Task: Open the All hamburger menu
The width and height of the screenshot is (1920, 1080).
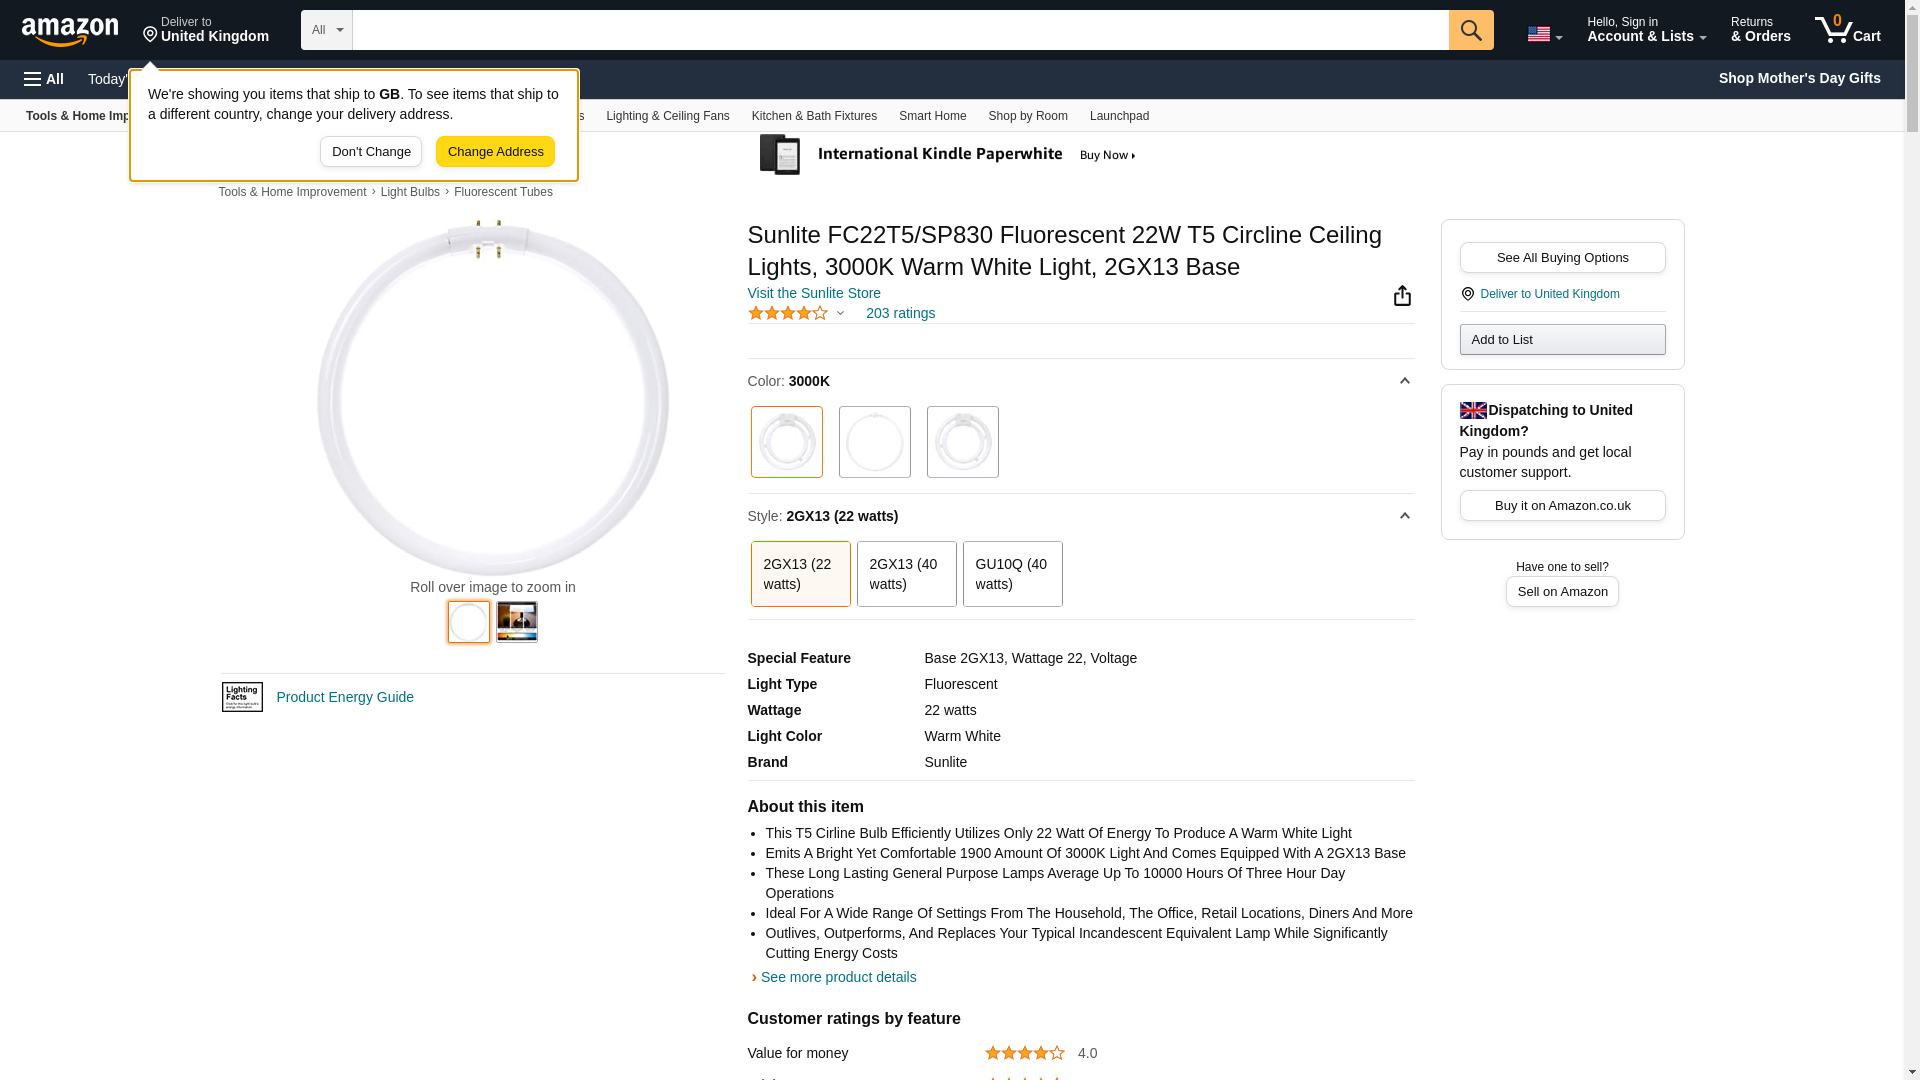Action: coord(44,79)
